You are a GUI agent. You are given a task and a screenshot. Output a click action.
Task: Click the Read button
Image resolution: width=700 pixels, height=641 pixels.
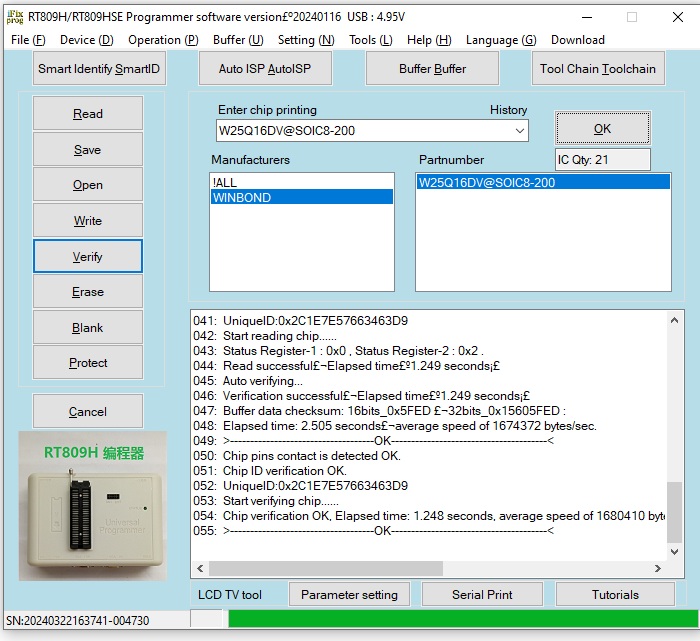click(x=88, y=113)
